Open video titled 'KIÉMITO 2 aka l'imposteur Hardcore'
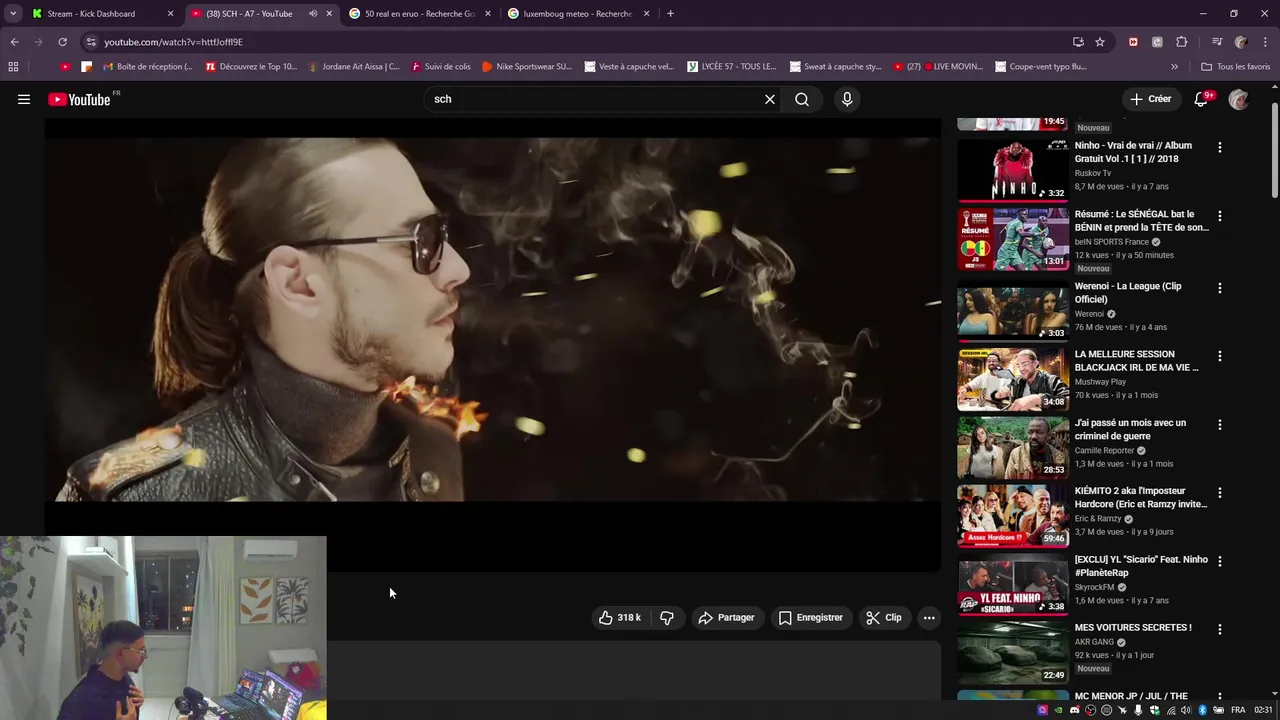 click(1141, 497)
